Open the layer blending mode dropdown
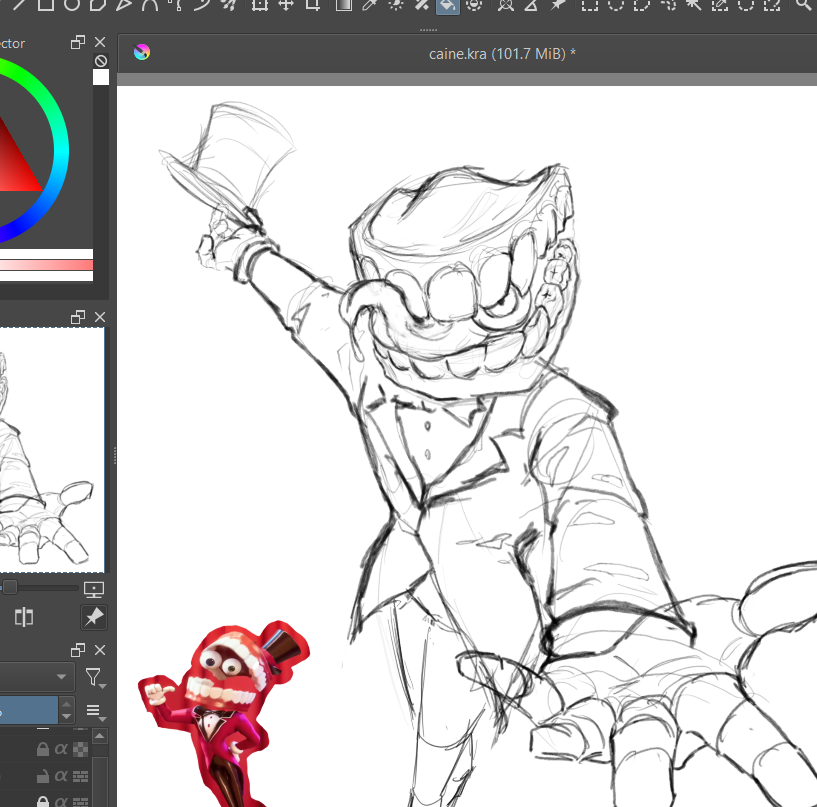This screenshot has height=807, width=817. click(36, 677)
